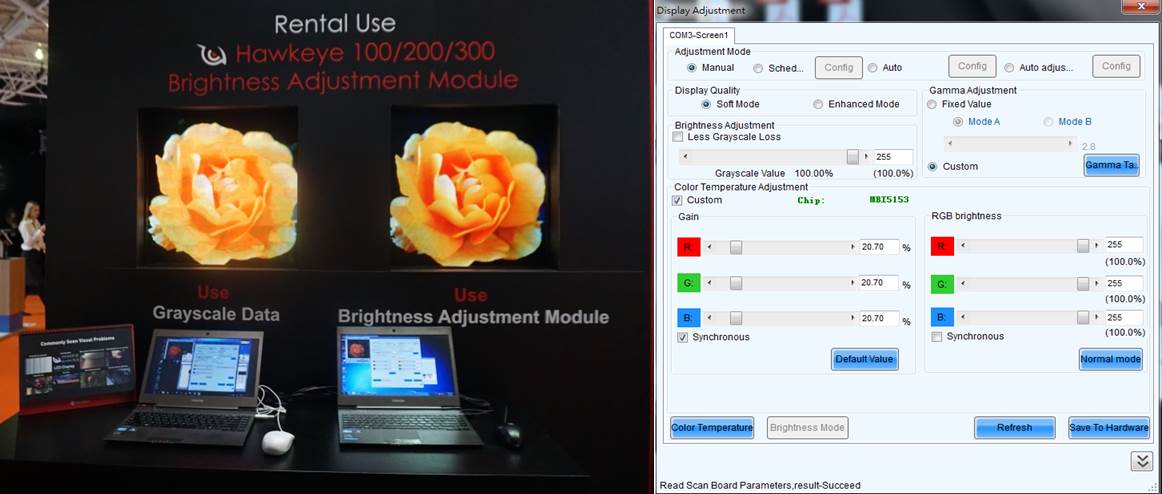Image resolution: width=1162 pixels, height=494 pixels.
Task: Click the green G gain color swatch
Action: click(688, 283)
